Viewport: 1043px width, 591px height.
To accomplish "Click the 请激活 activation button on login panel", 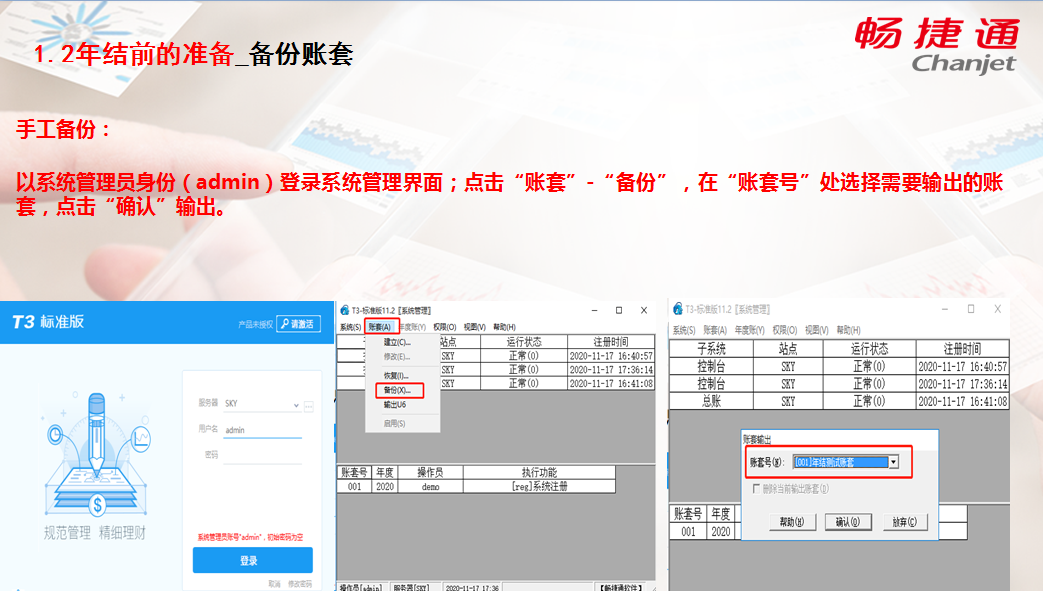I will coord(299,323).
